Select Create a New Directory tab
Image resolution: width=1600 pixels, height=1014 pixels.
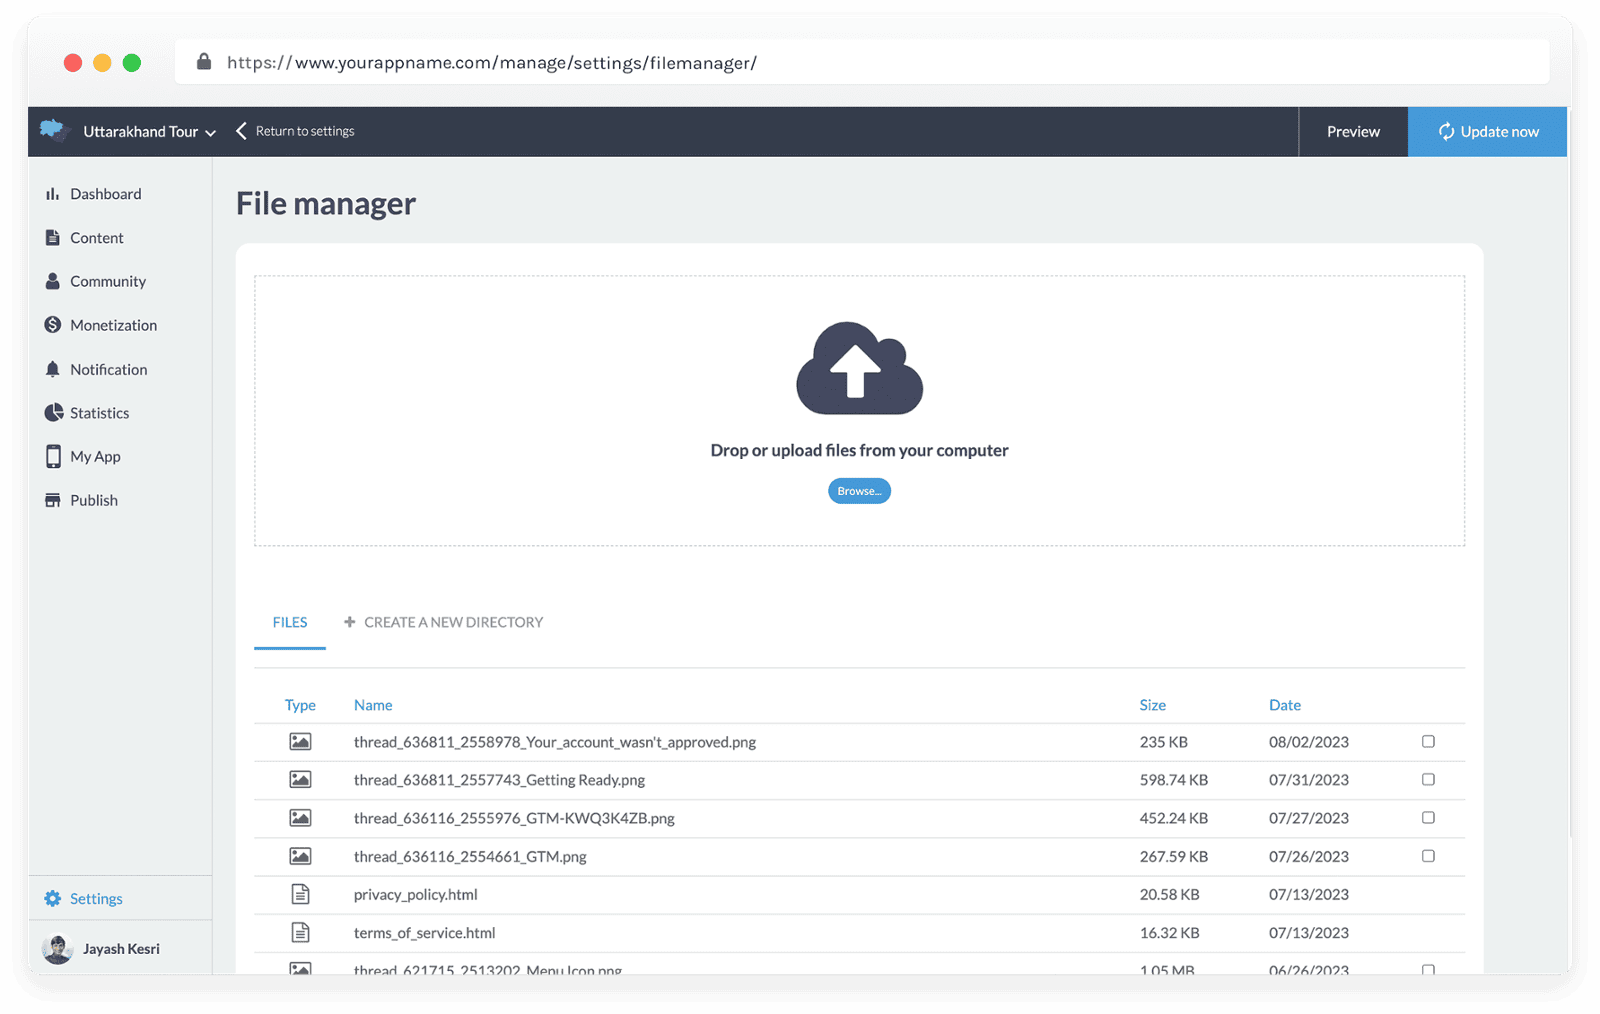(444, 622)
